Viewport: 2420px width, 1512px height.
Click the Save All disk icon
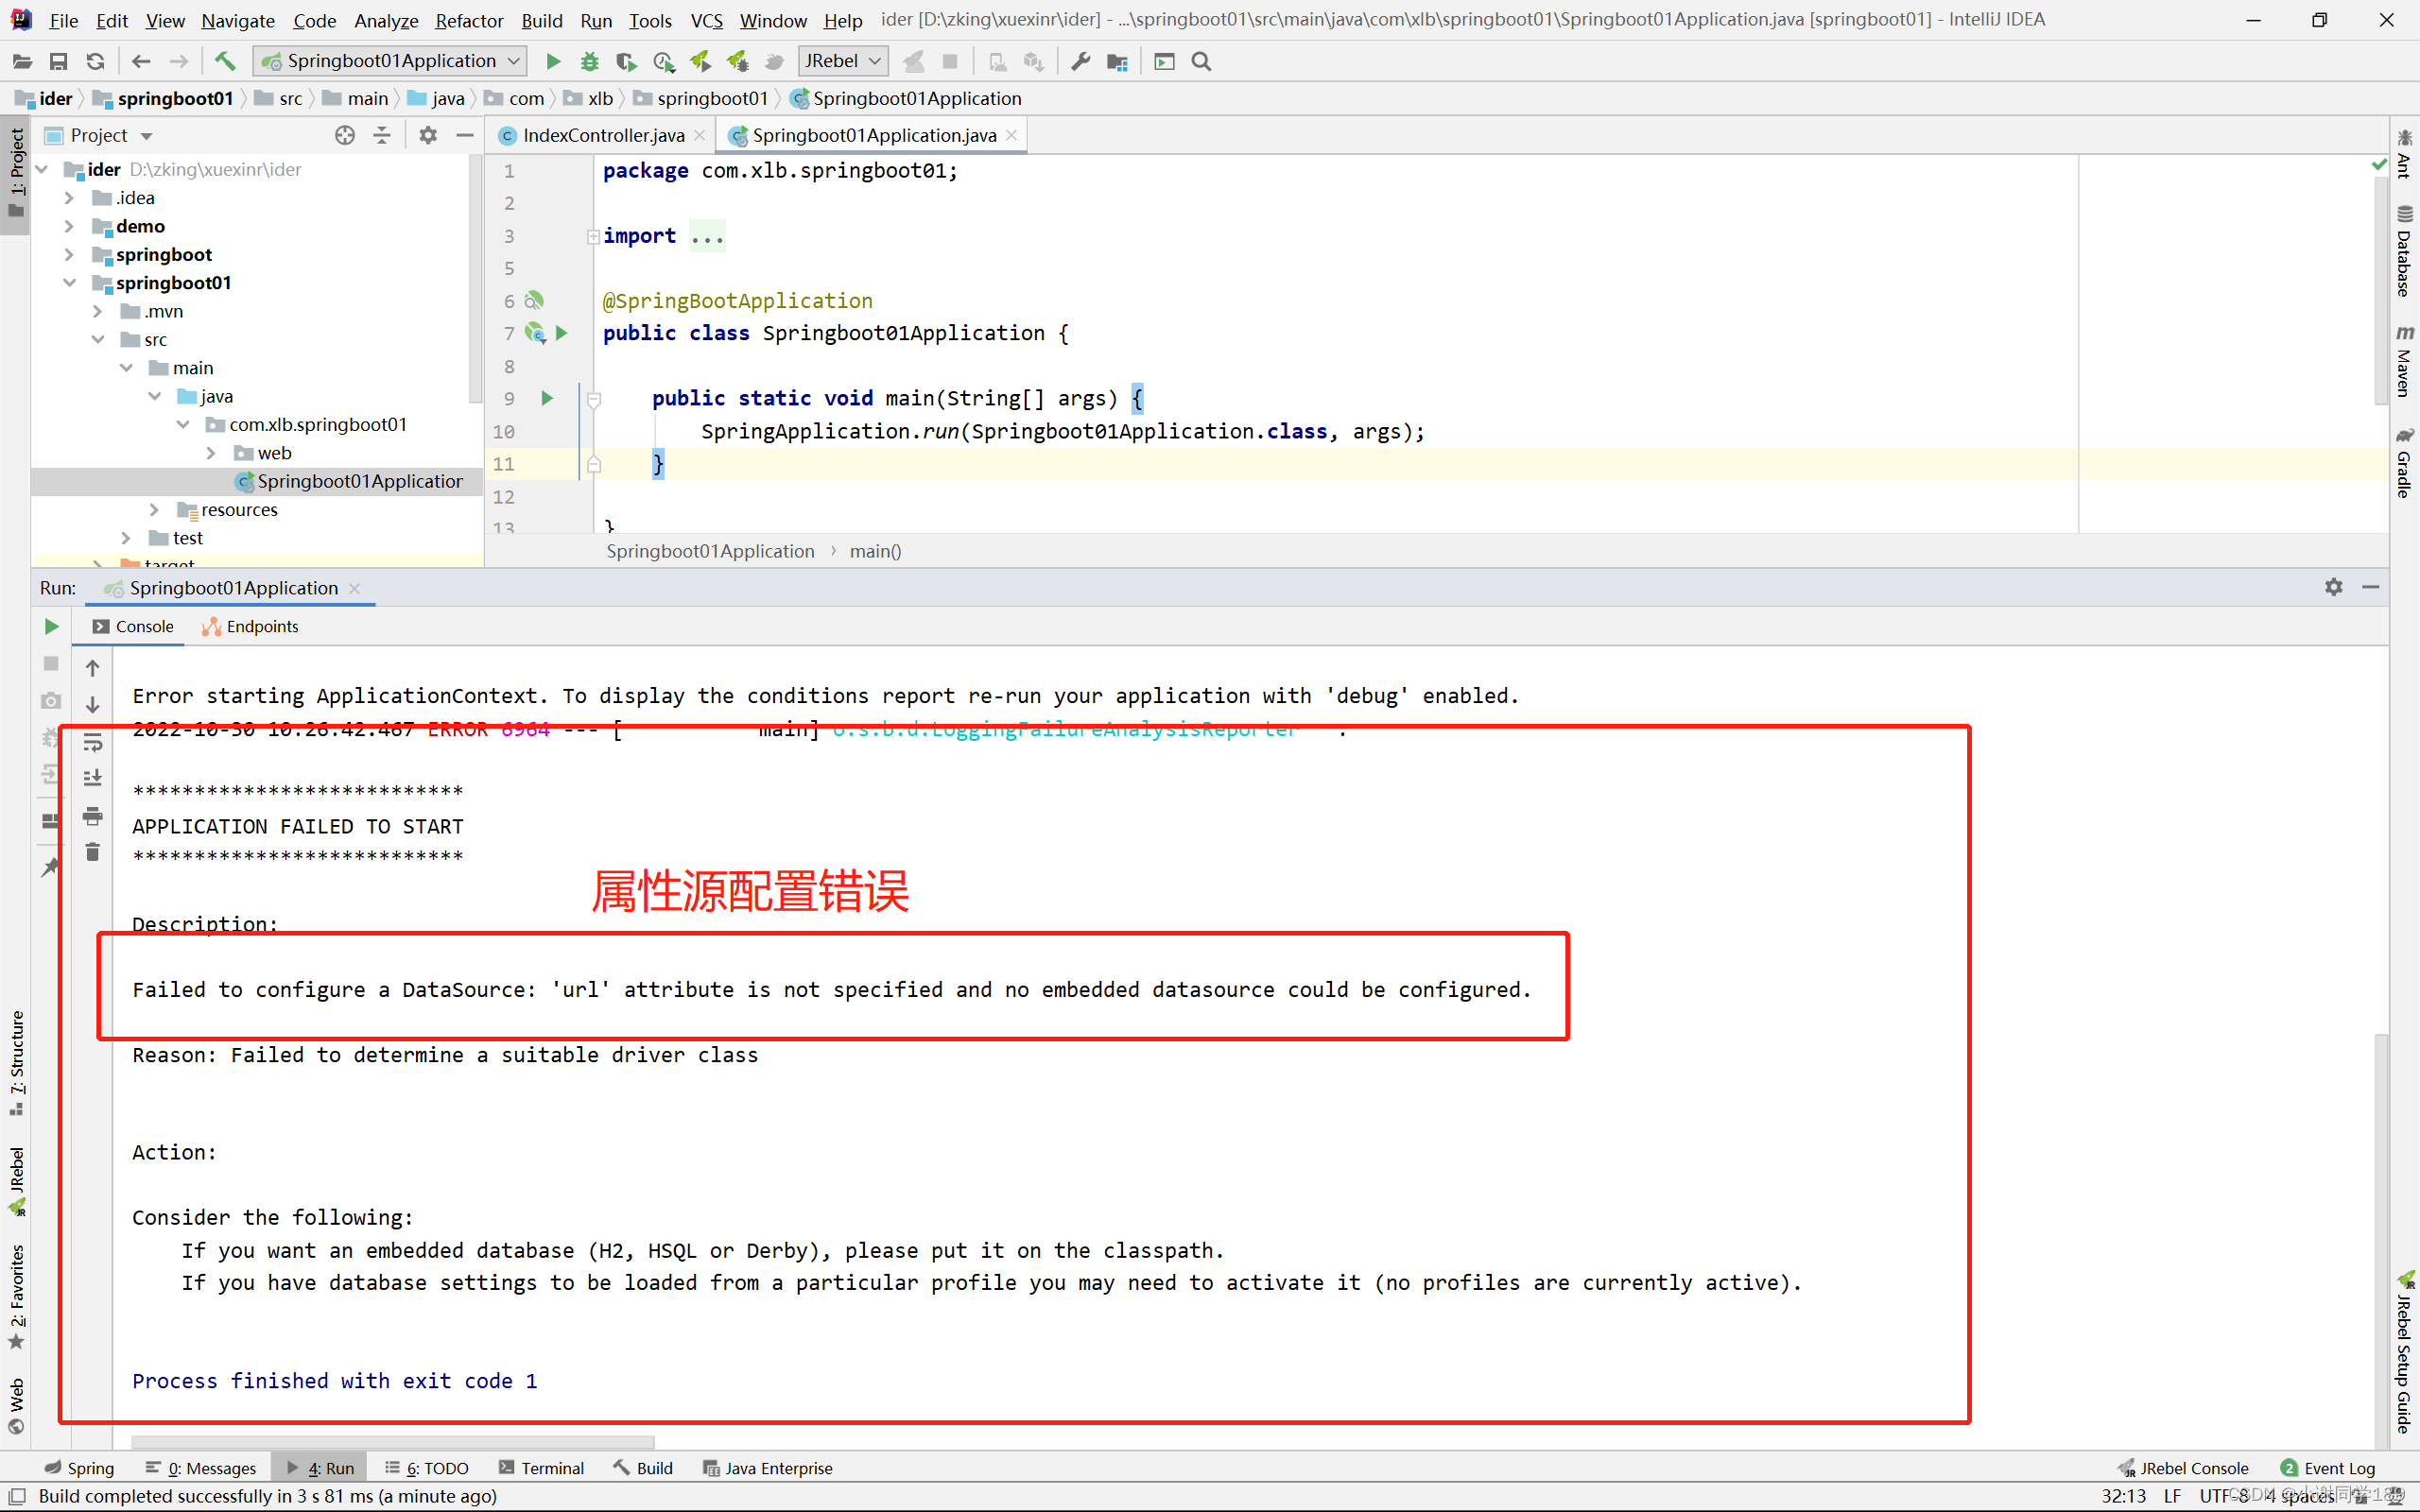coord(58,61)
